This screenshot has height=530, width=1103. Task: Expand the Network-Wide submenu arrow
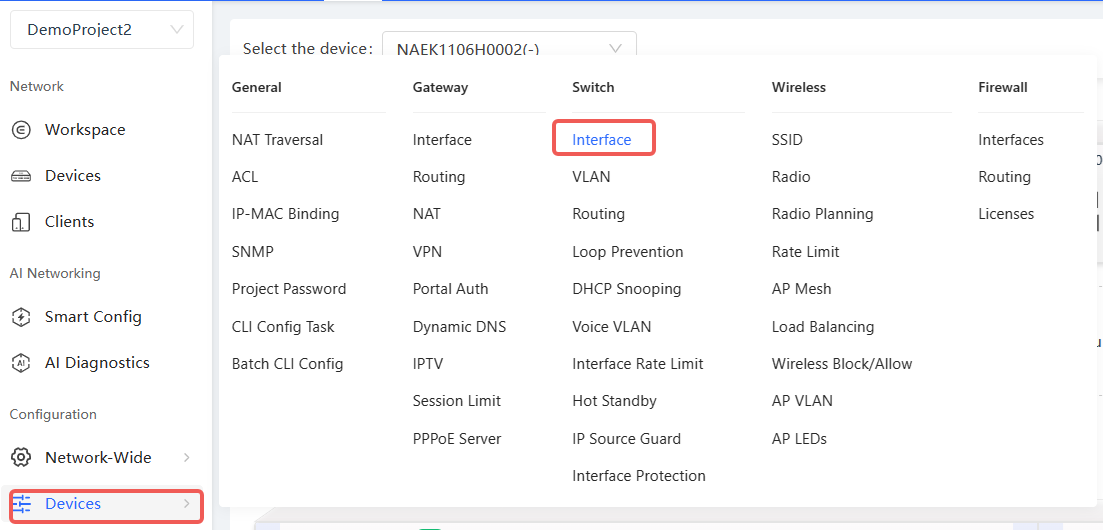(187, 458)
